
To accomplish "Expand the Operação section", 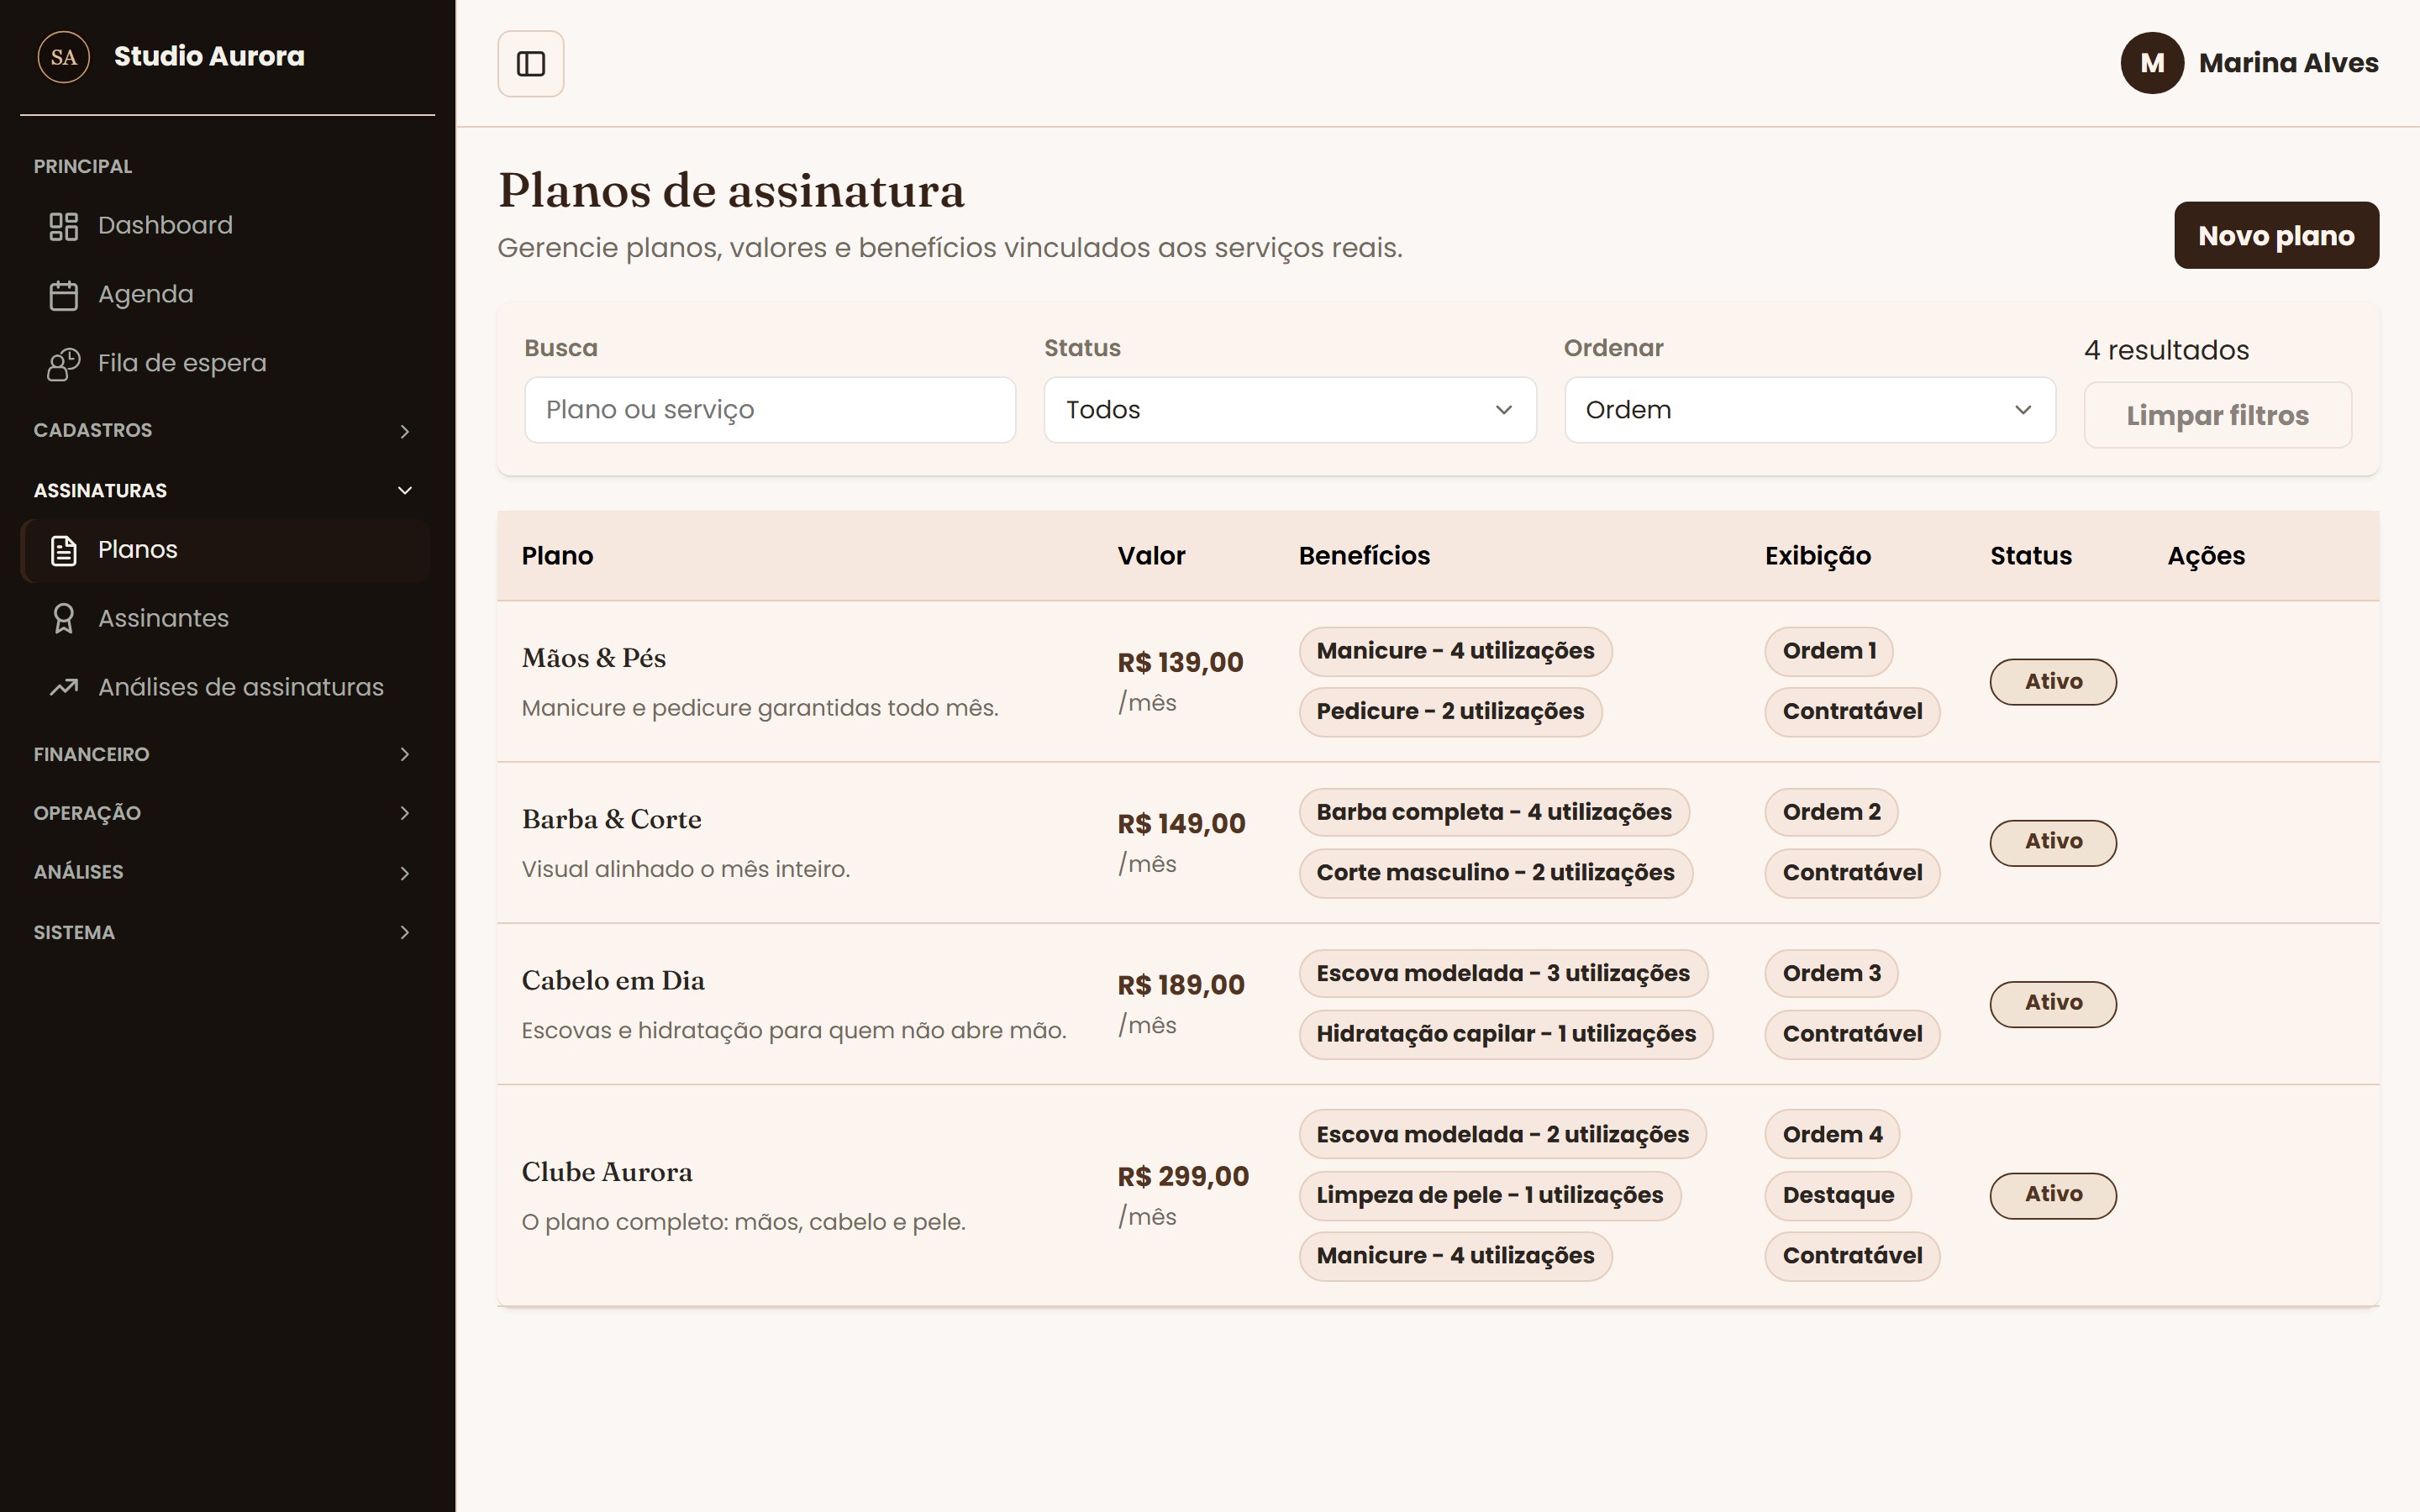I will click(x=226, y=813).
